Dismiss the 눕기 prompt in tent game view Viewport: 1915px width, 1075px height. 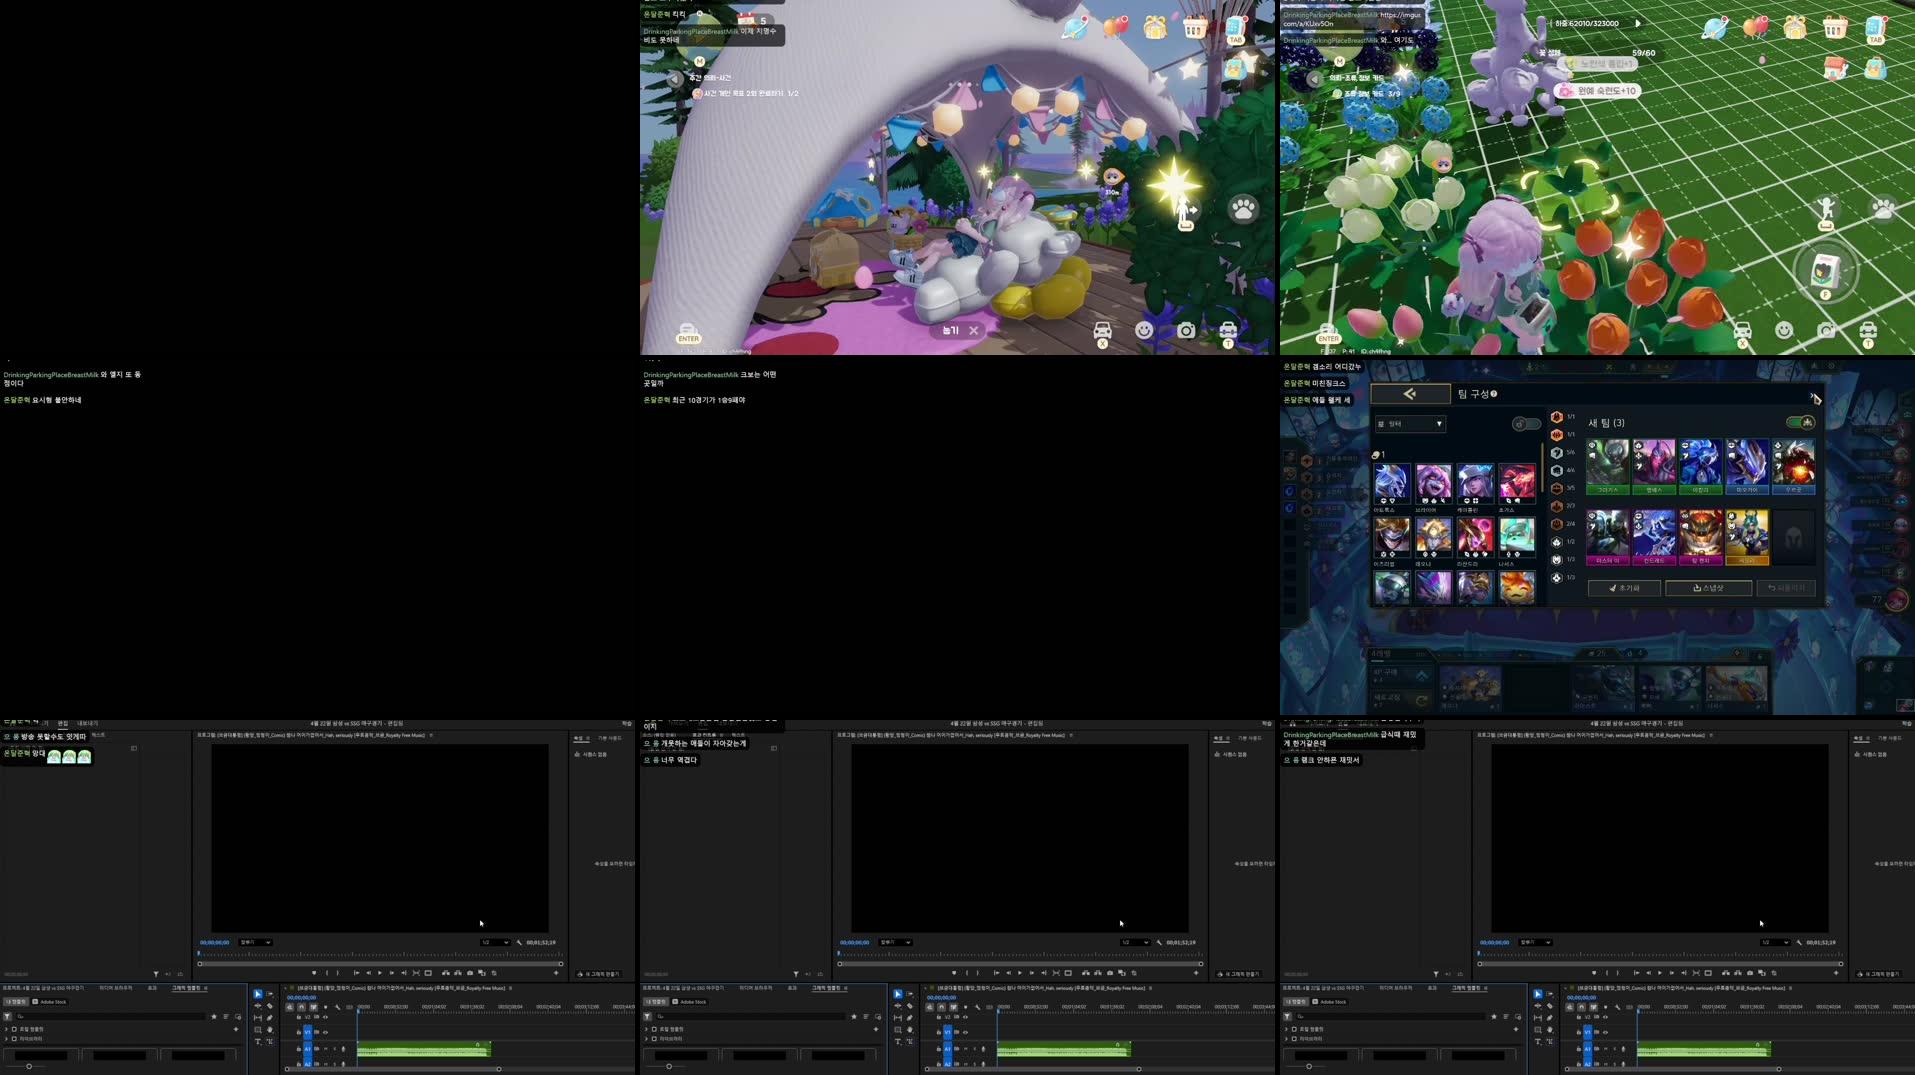[974, 330]
